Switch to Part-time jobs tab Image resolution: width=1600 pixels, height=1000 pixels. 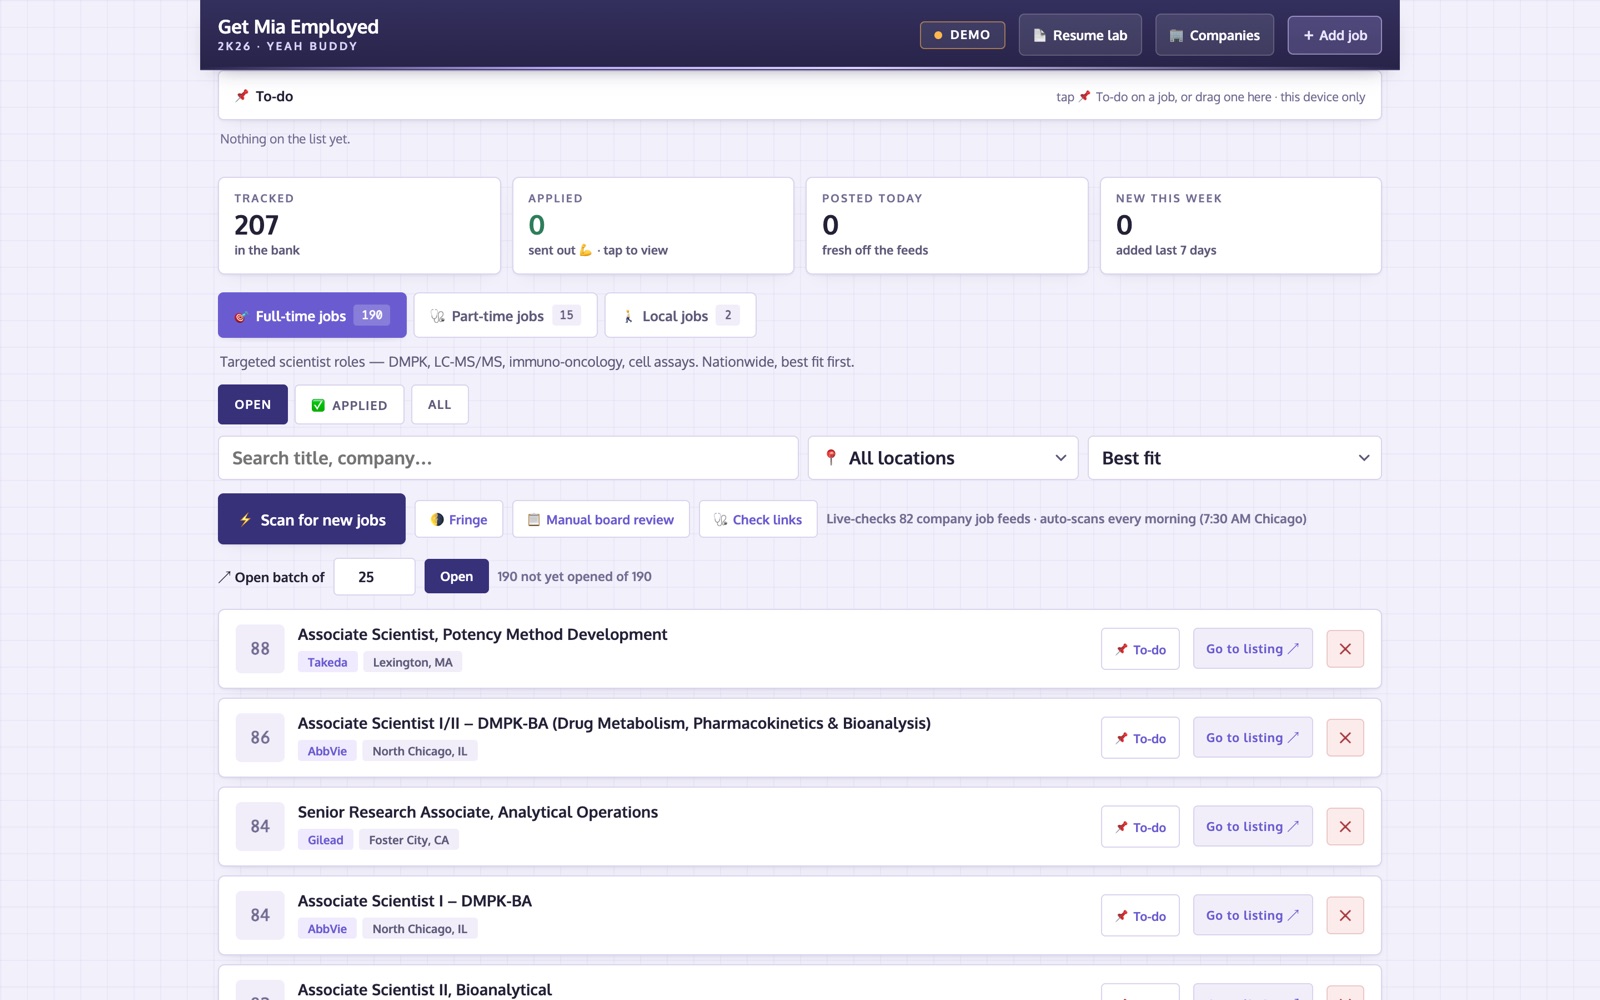click(x=505, y=315)
